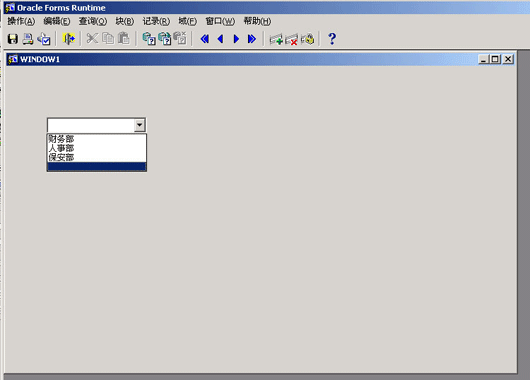Minimize the WINDOW1 window
Image resolution: width=530 pixels, height=380 pixels.
(484, 59)
